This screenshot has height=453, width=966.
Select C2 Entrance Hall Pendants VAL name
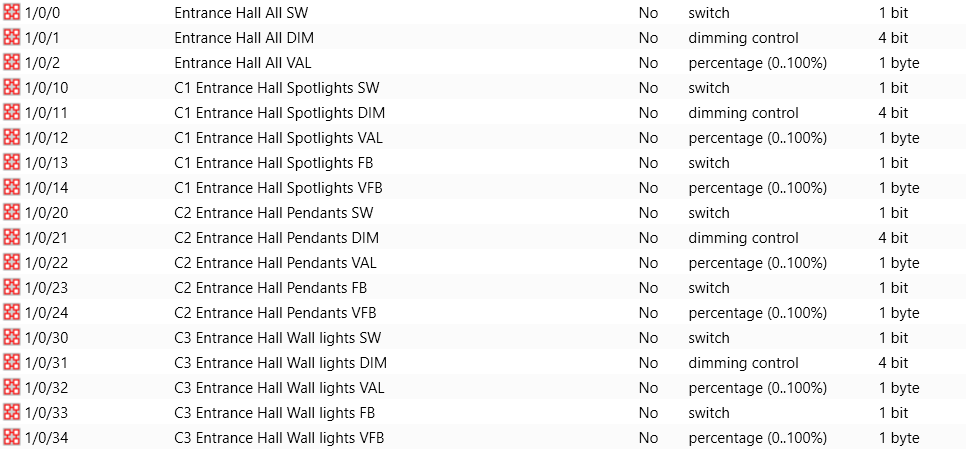pos(275,263)
